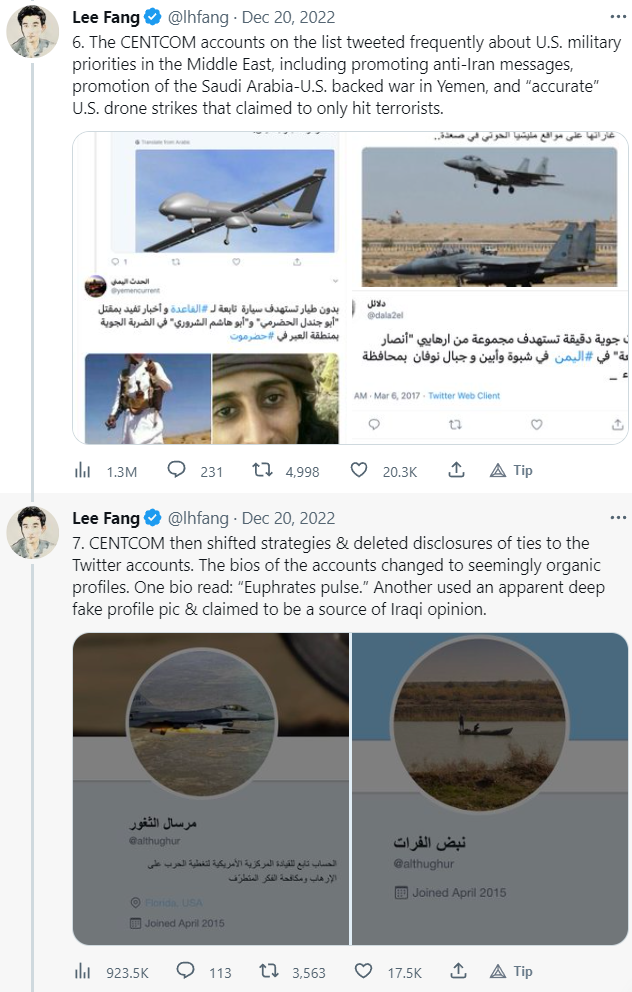
Task: Open Lee Fang's name on tweet 7
Action: (106, 518)
